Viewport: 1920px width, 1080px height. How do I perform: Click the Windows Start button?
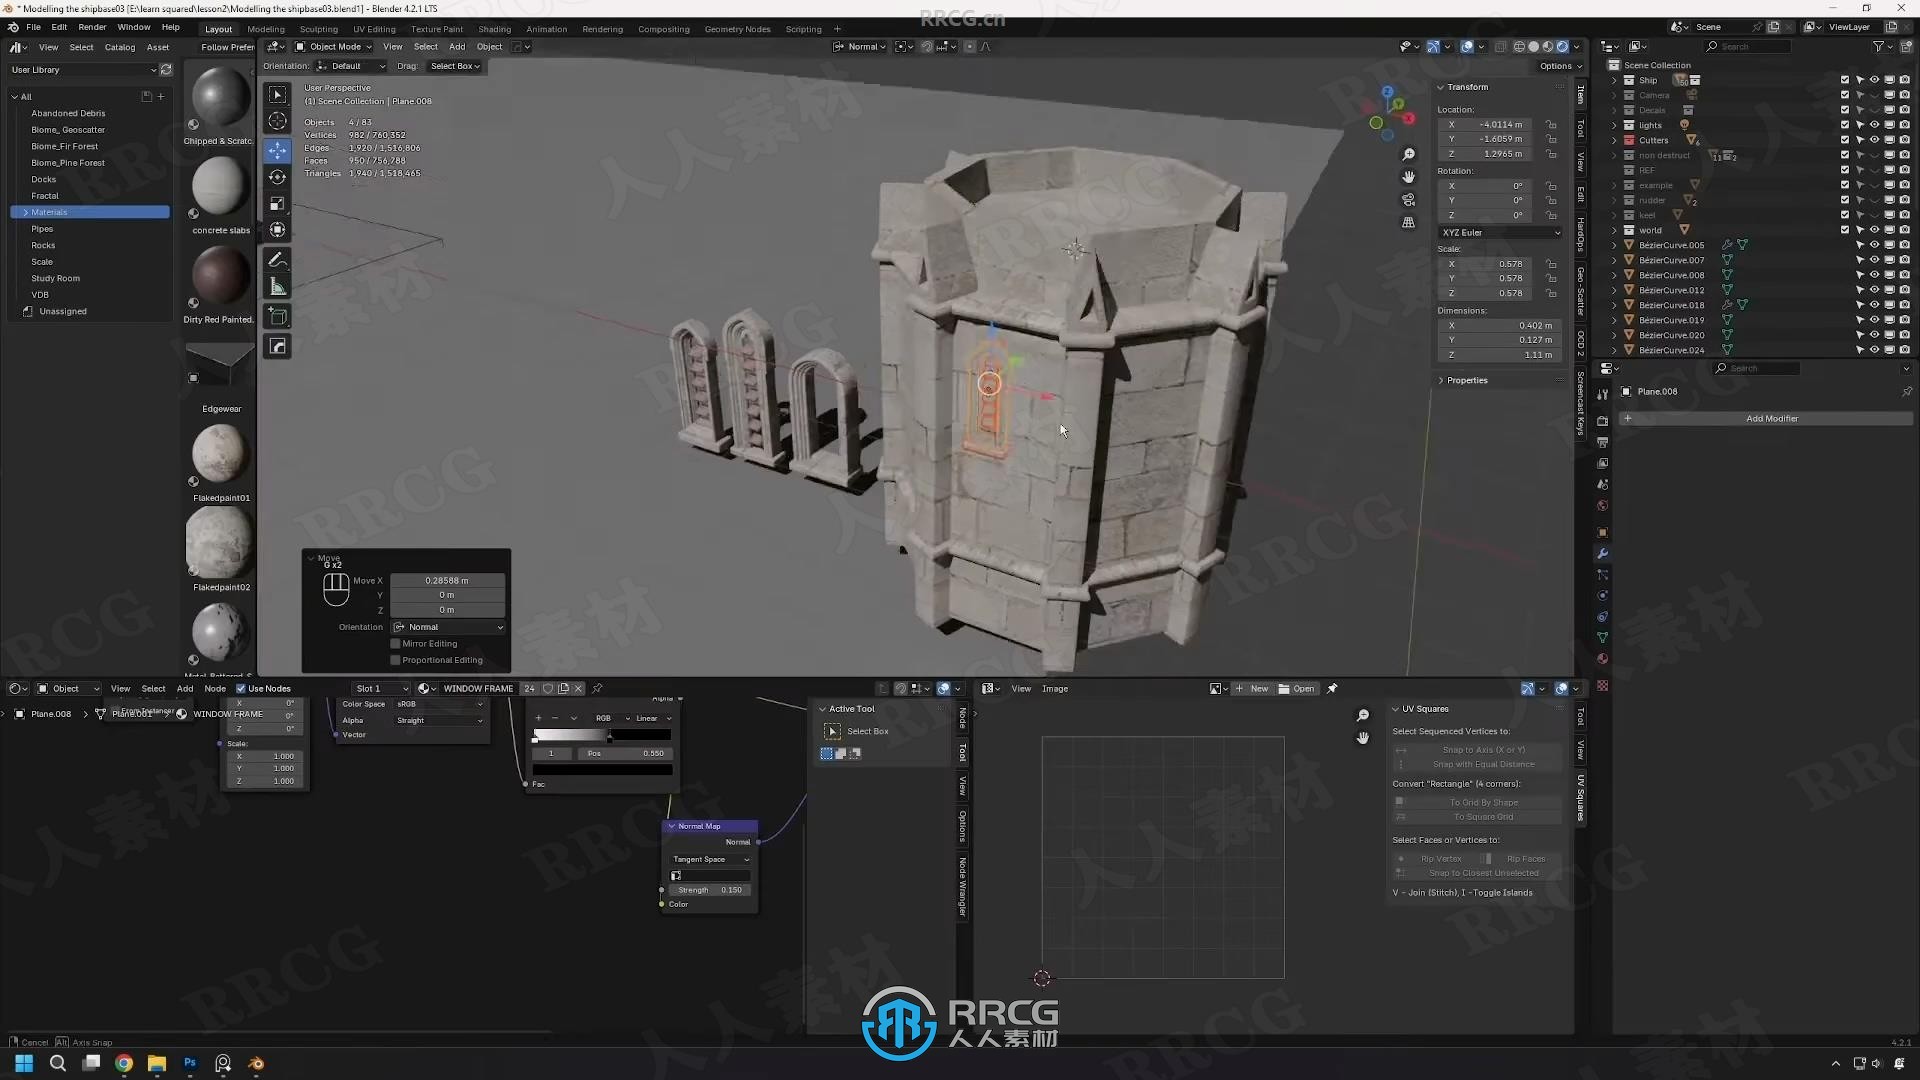pos(24,1063)
